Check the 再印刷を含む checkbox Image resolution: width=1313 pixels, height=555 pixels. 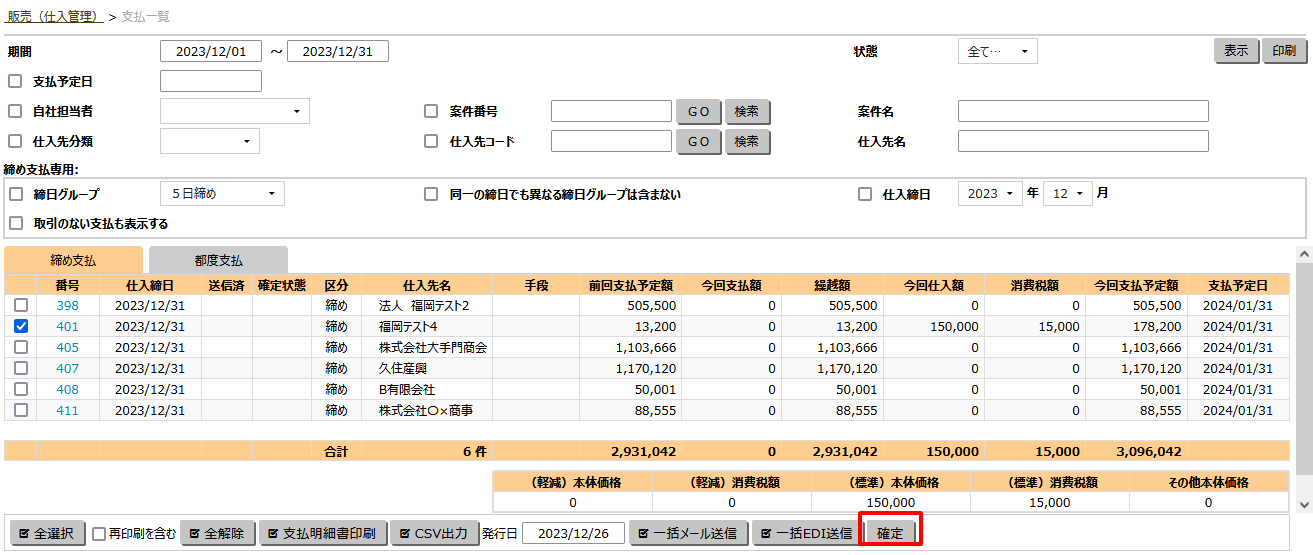point(99,534)
